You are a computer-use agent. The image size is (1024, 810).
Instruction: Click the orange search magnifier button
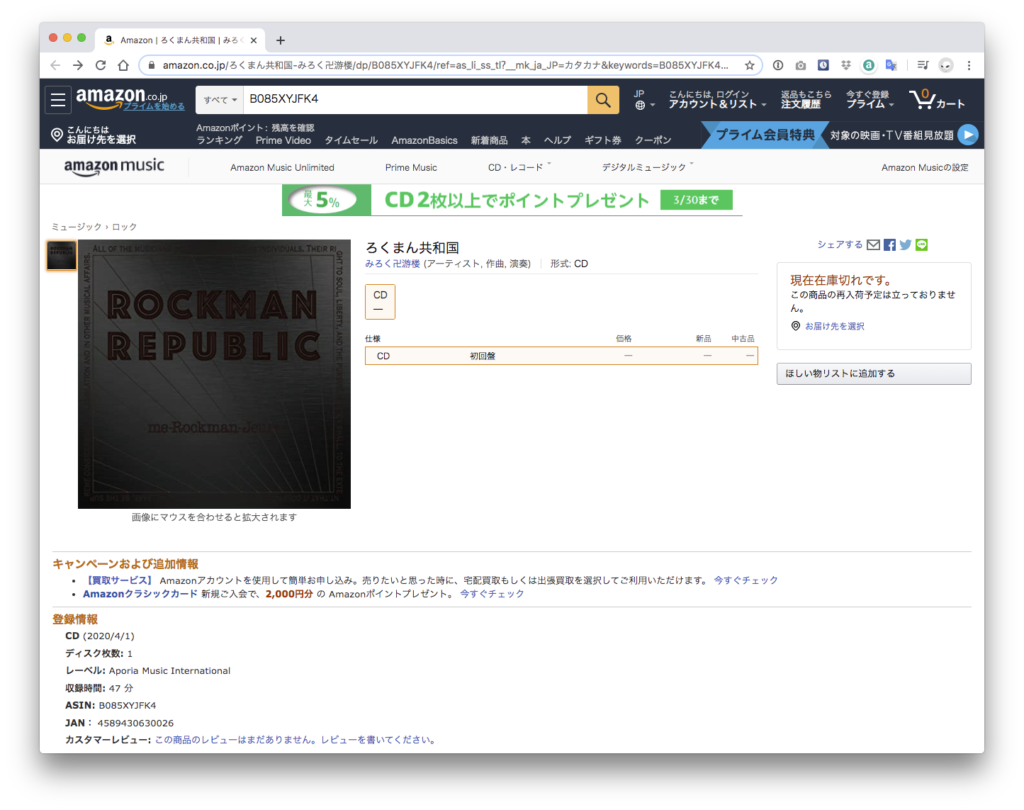tap(603, 100)
